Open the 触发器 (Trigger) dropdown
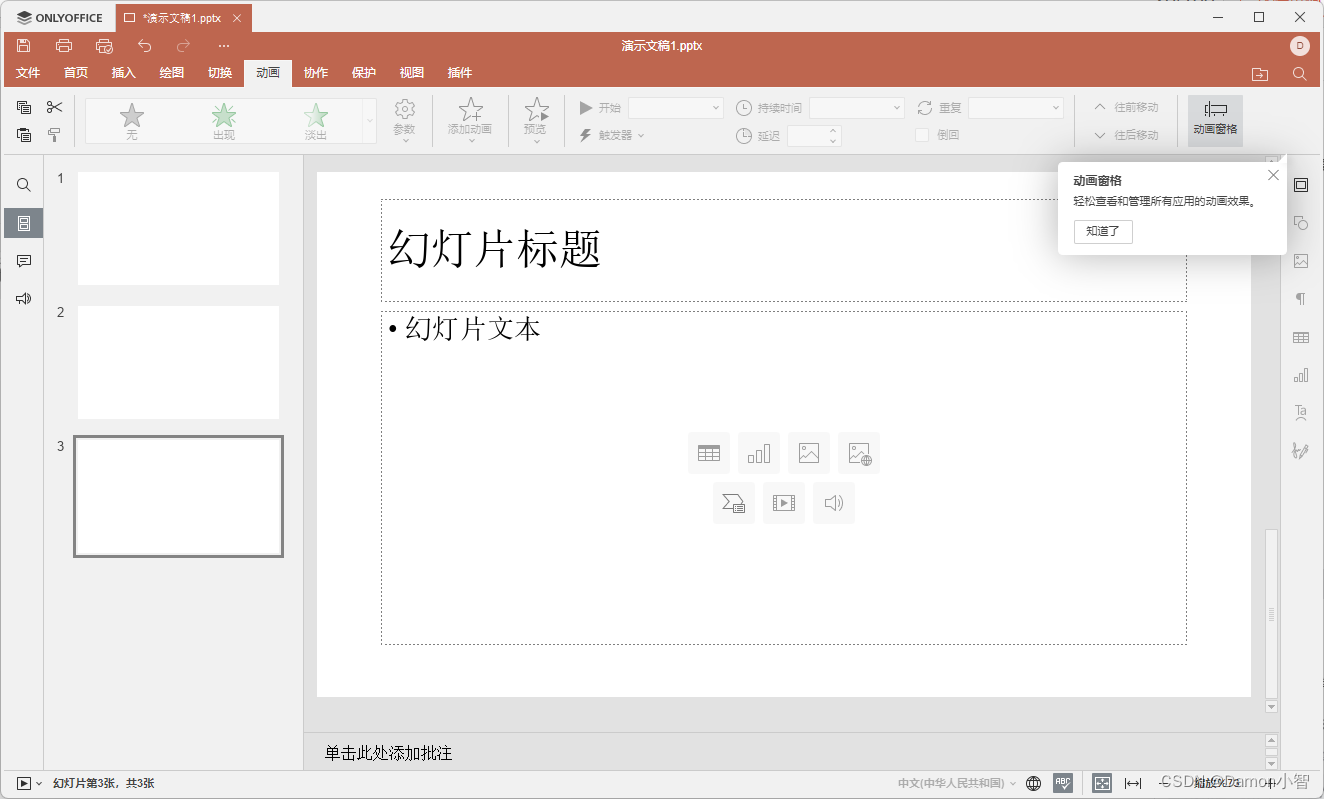 (x=612, y=135)
